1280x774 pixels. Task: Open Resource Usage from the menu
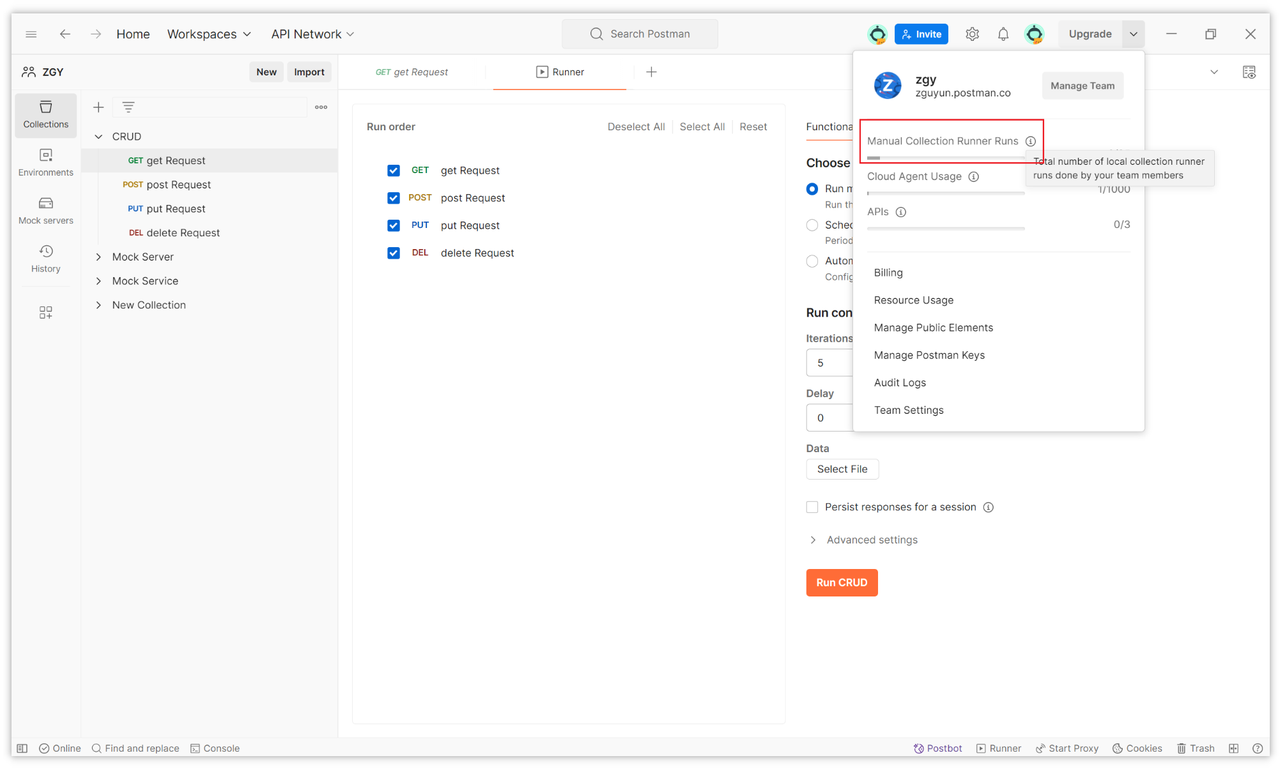pyautogui.click(x=914, y=300)
